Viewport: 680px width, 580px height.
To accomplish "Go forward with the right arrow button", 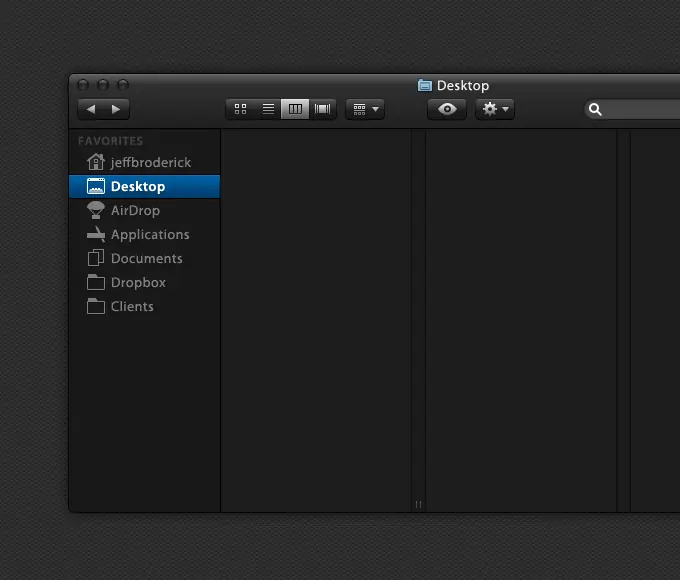I will (116, 109).
